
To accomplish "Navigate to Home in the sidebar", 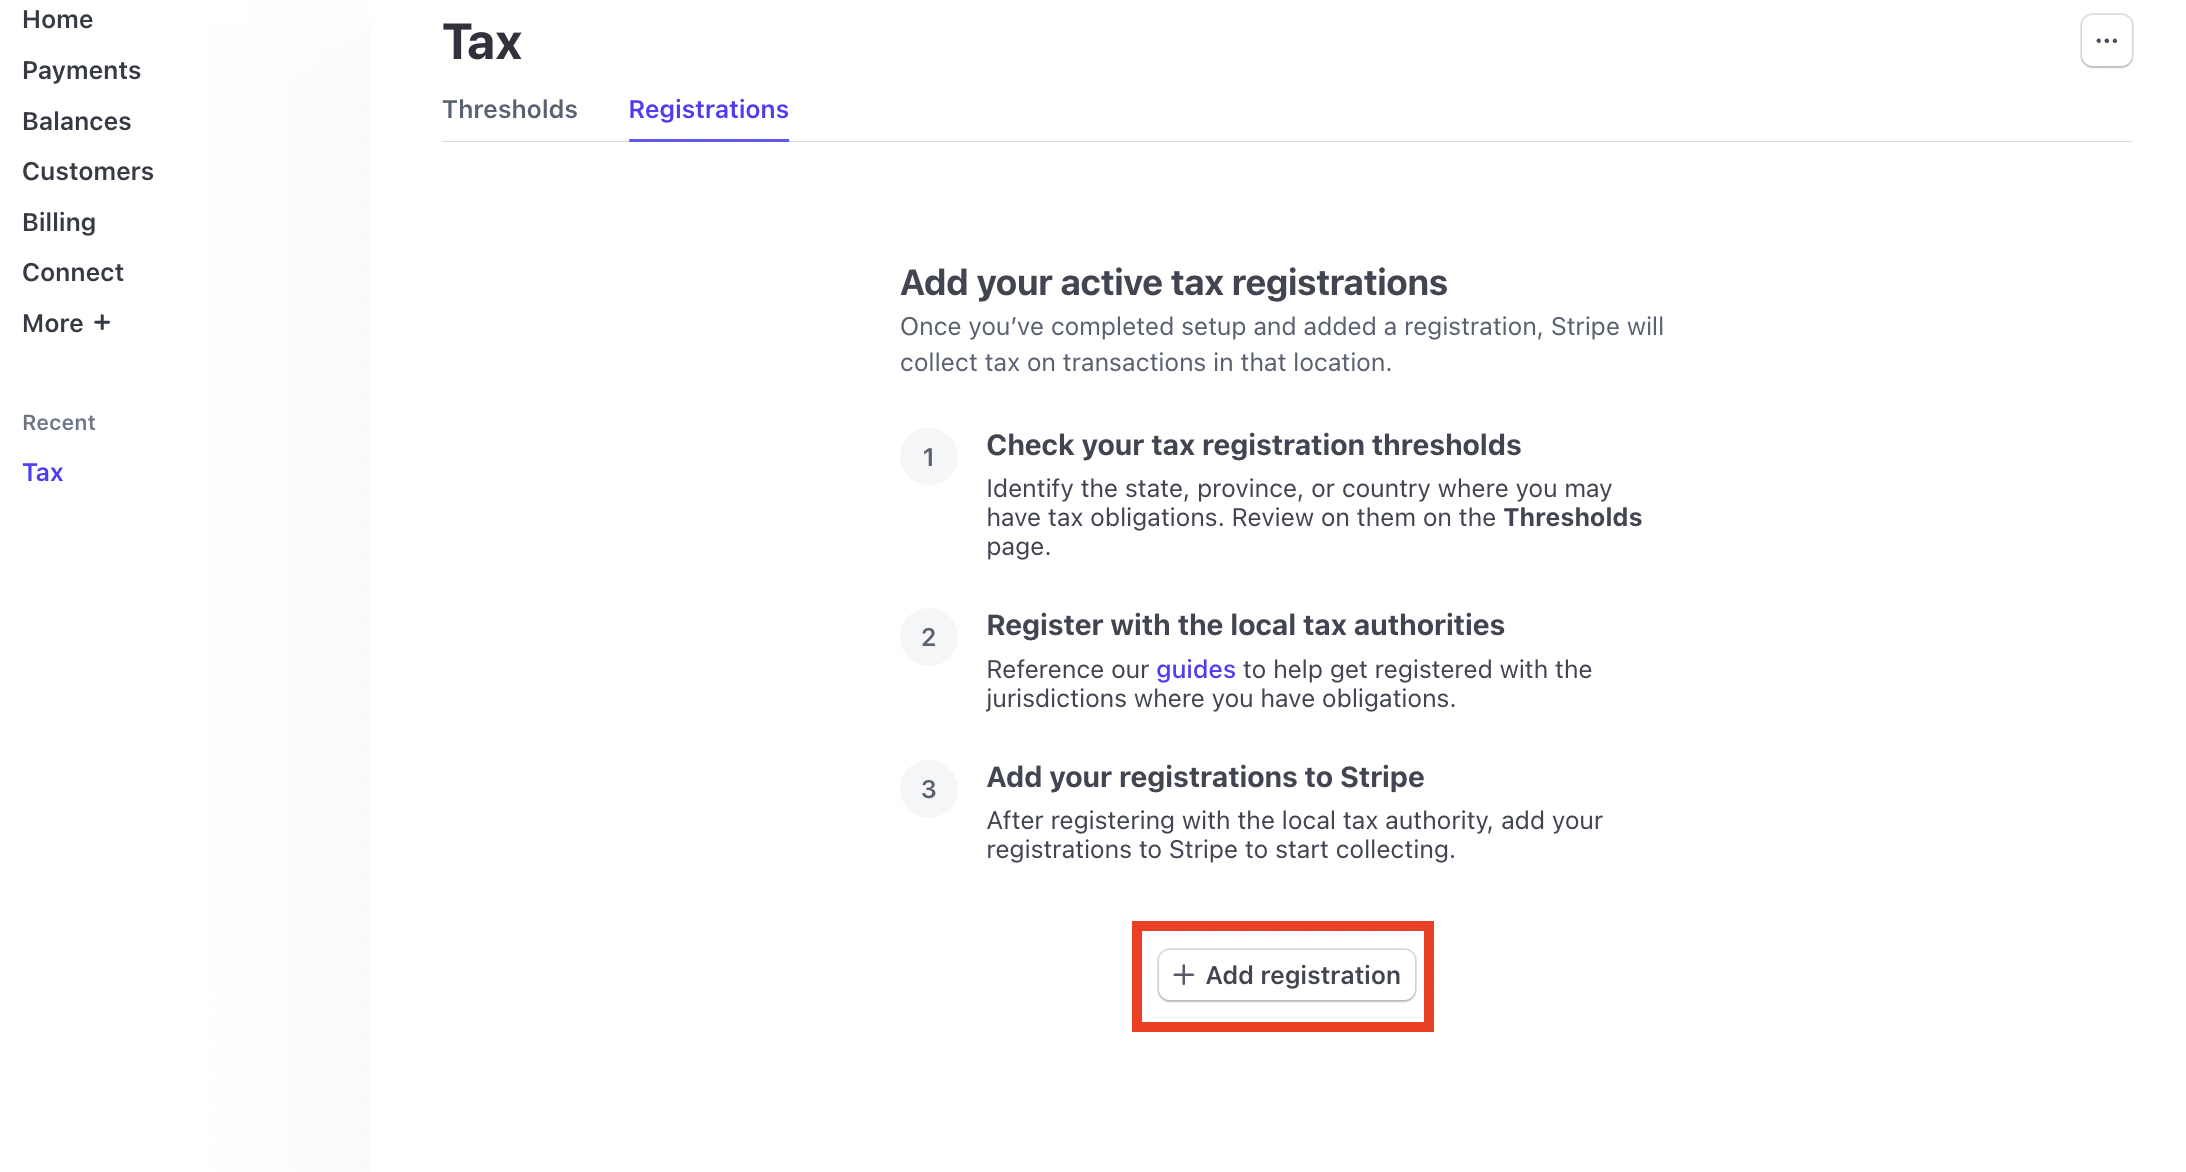I will 57,18.
